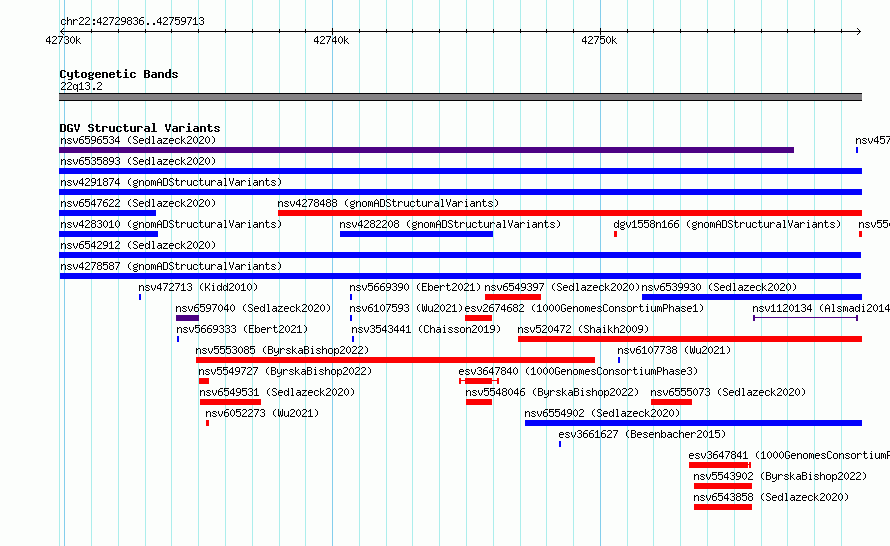Click the red bar under nsv6549531

(230, 402)
